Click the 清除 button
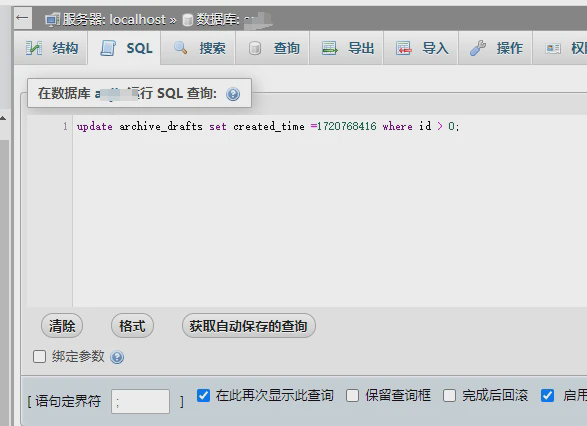This screenshot has height=426, width=587. (62, 326)
